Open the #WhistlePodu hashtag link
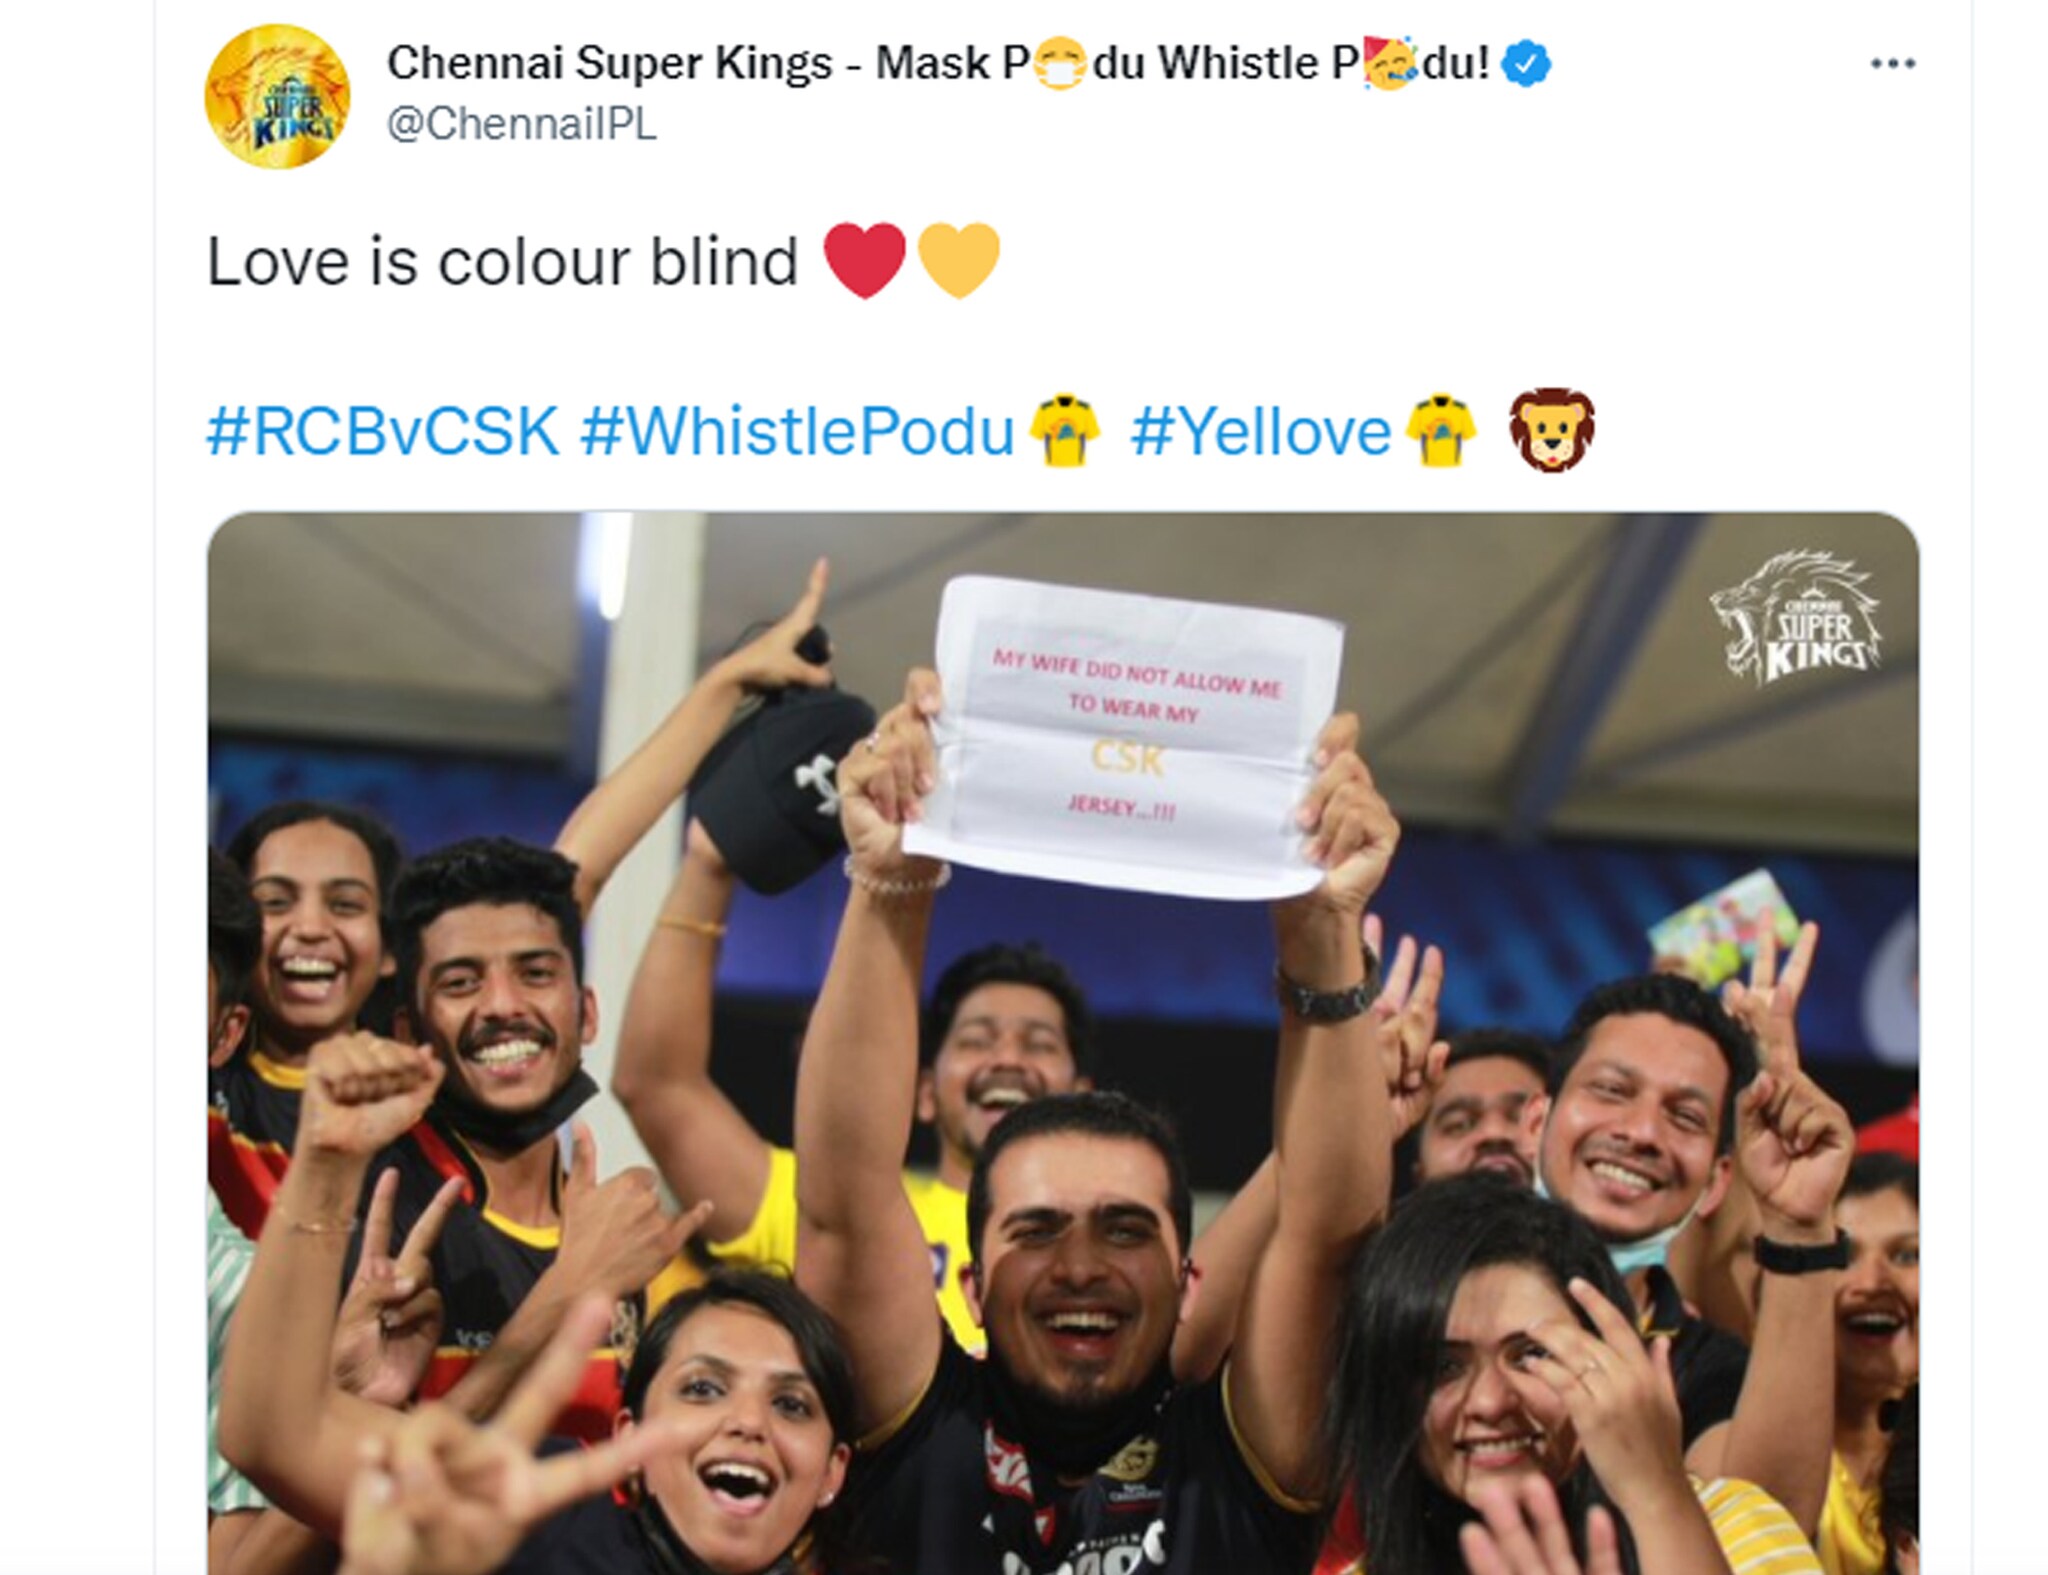 [x=797, y=431]
